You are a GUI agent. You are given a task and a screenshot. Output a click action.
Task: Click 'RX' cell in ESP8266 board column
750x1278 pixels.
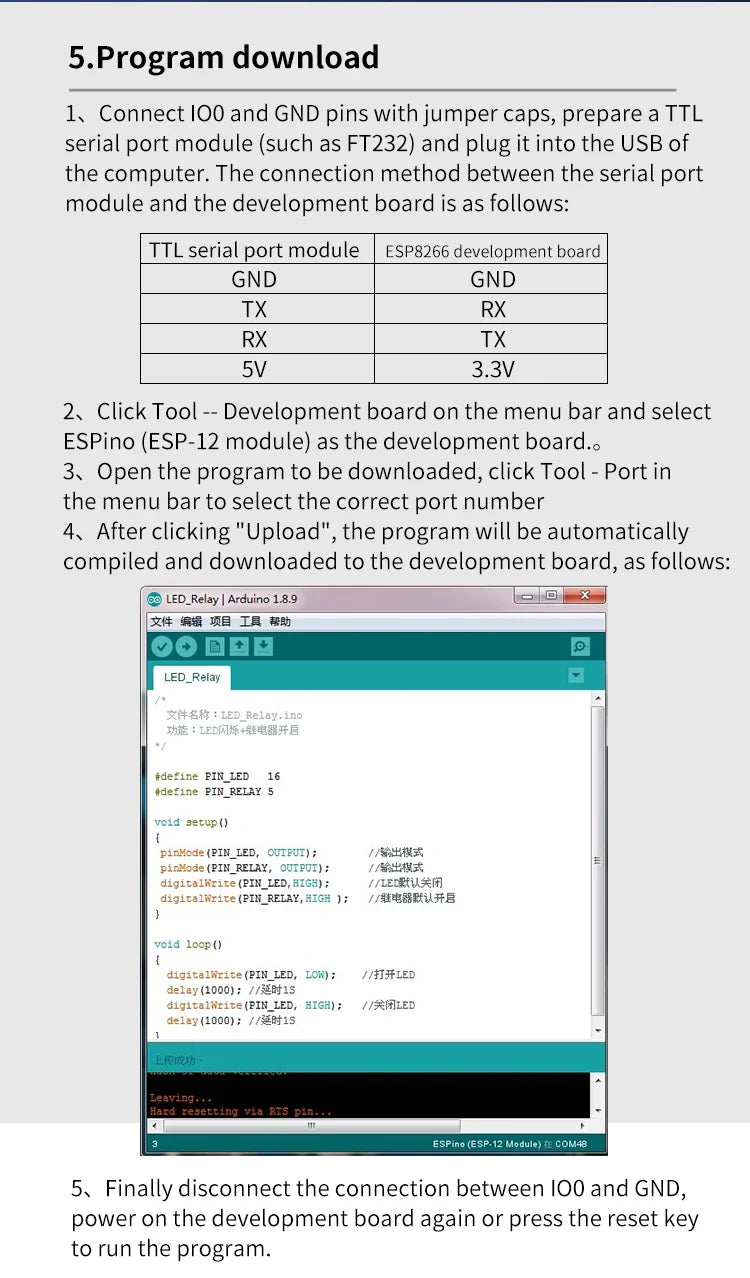coord(493,309)
